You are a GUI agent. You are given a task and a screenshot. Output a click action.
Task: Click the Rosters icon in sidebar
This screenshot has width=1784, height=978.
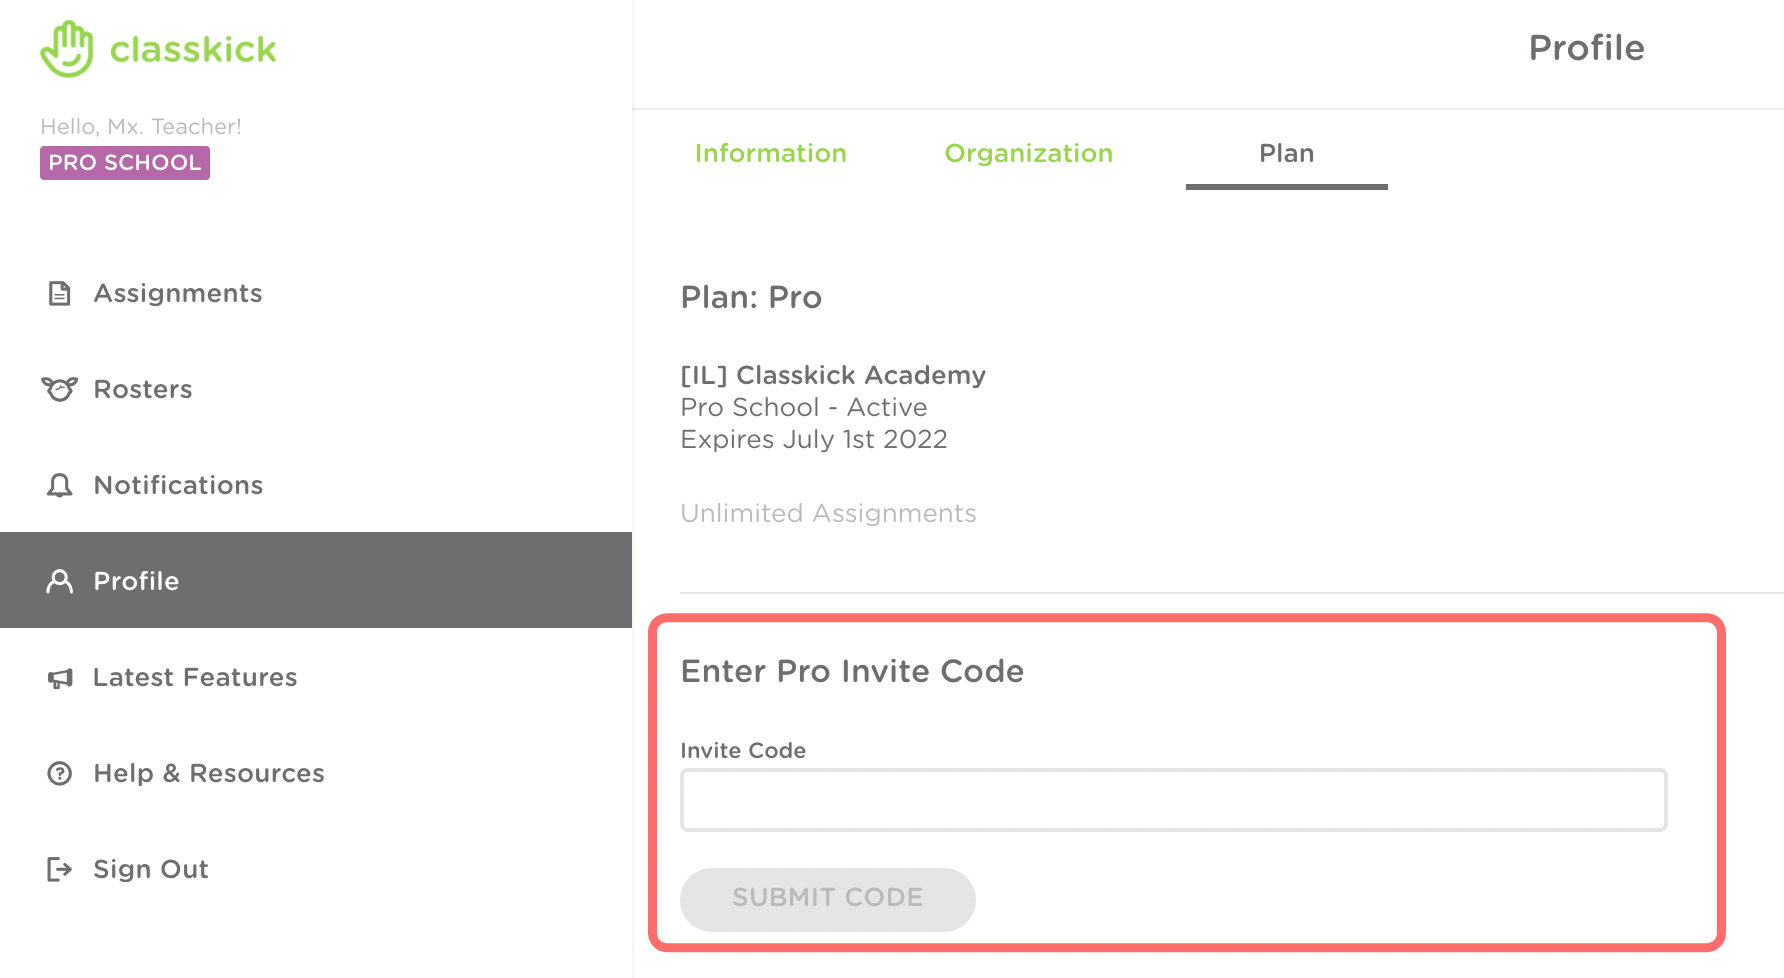[x=59, y=389]
